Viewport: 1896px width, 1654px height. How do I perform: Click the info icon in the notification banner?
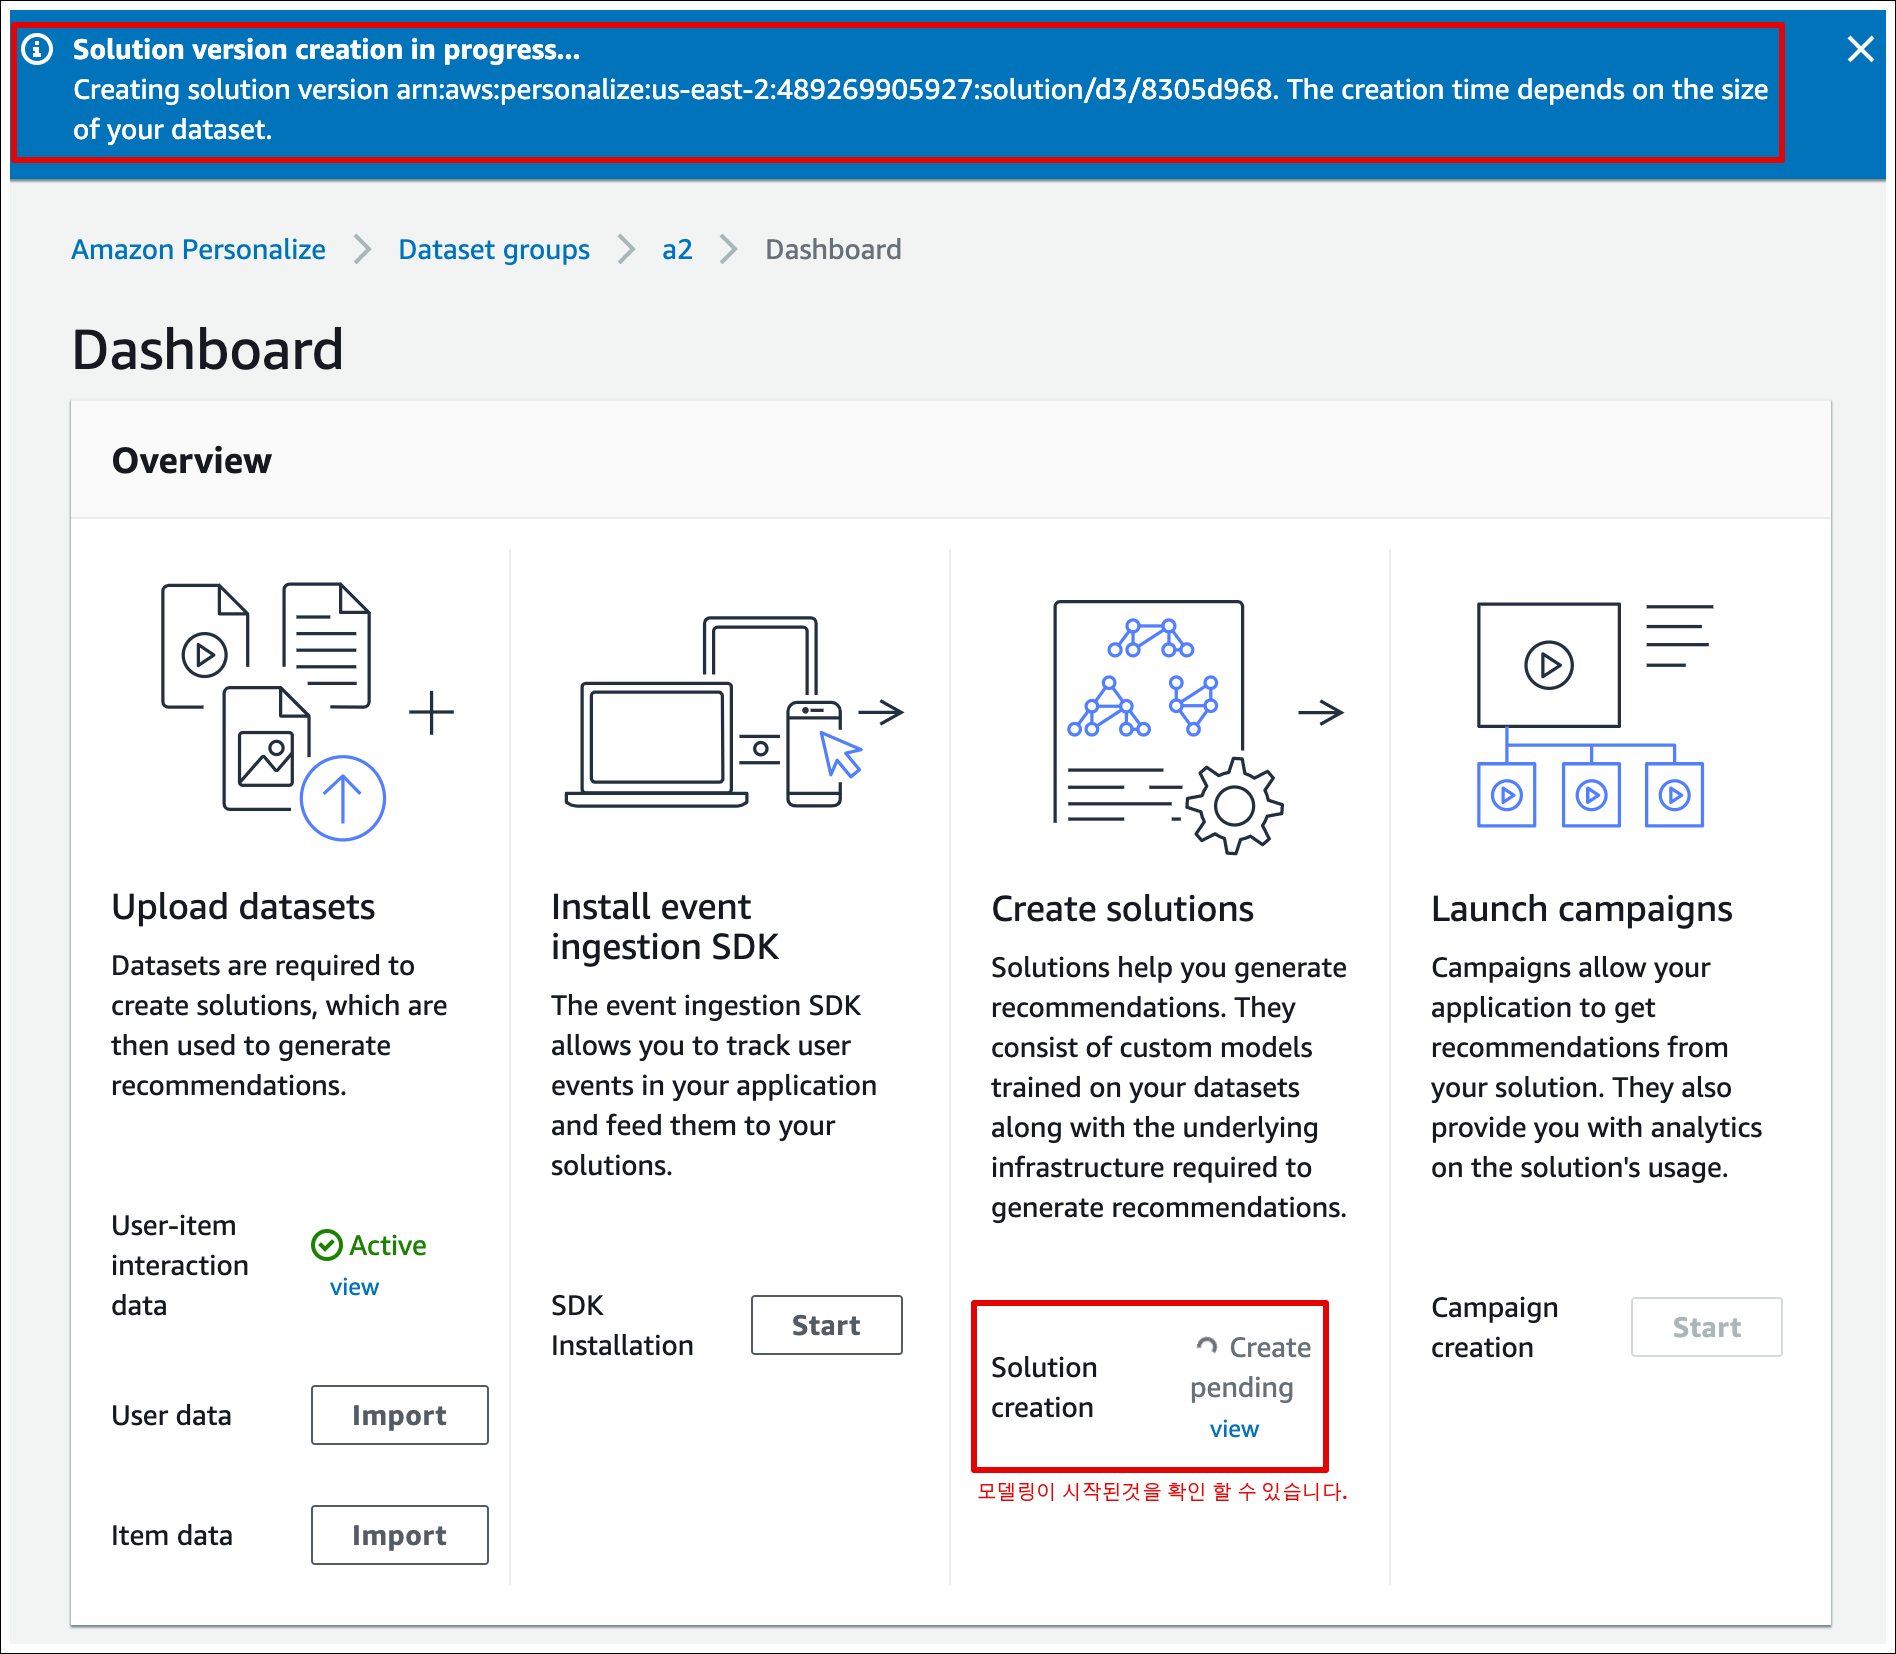[x=38, y=49]
